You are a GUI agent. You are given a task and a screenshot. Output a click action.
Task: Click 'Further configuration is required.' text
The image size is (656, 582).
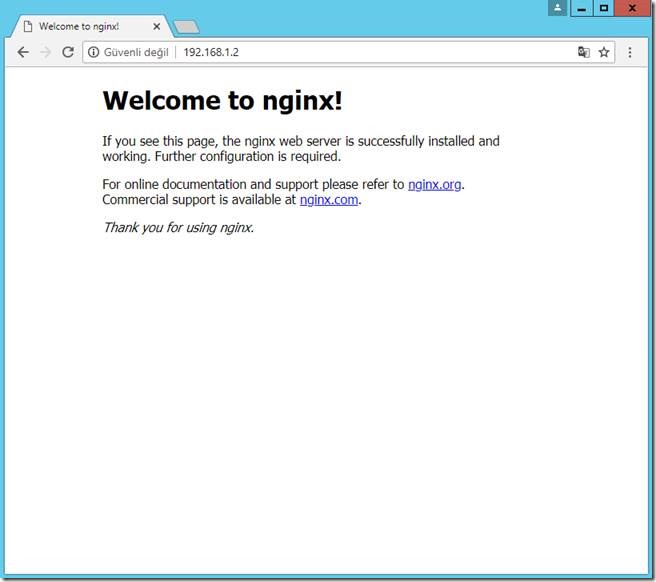[248, 156]
